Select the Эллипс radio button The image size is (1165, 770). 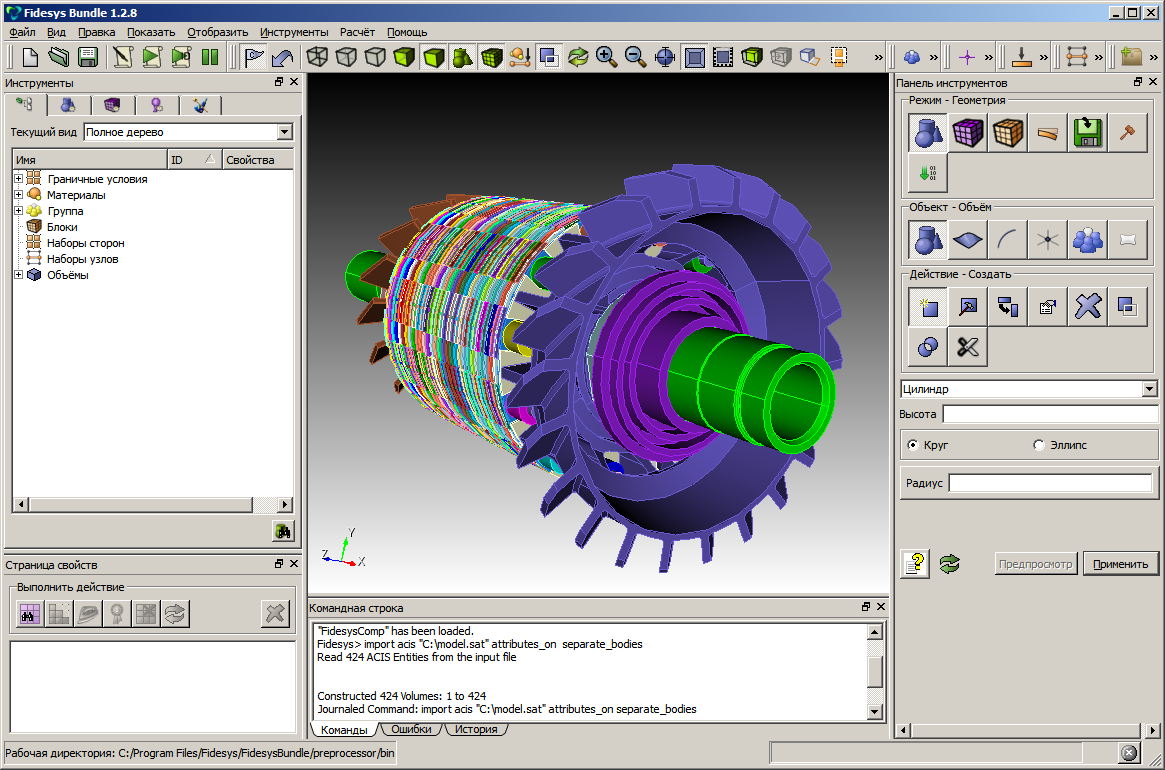[1039, 445]
